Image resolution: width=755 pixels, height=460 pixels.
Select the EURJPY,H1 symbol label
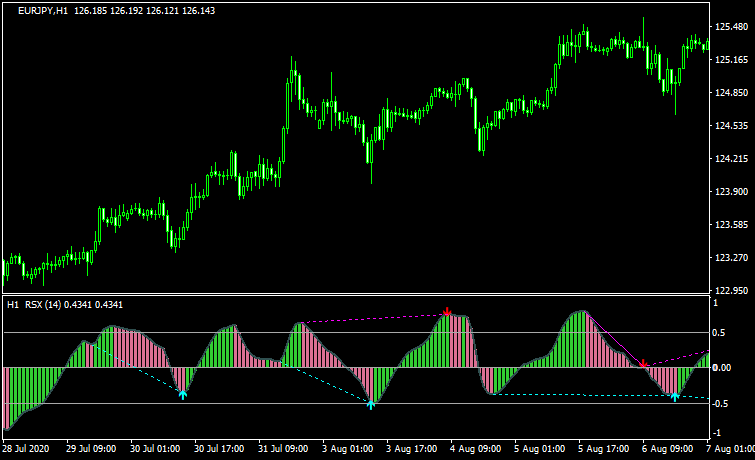coord(47,10)
